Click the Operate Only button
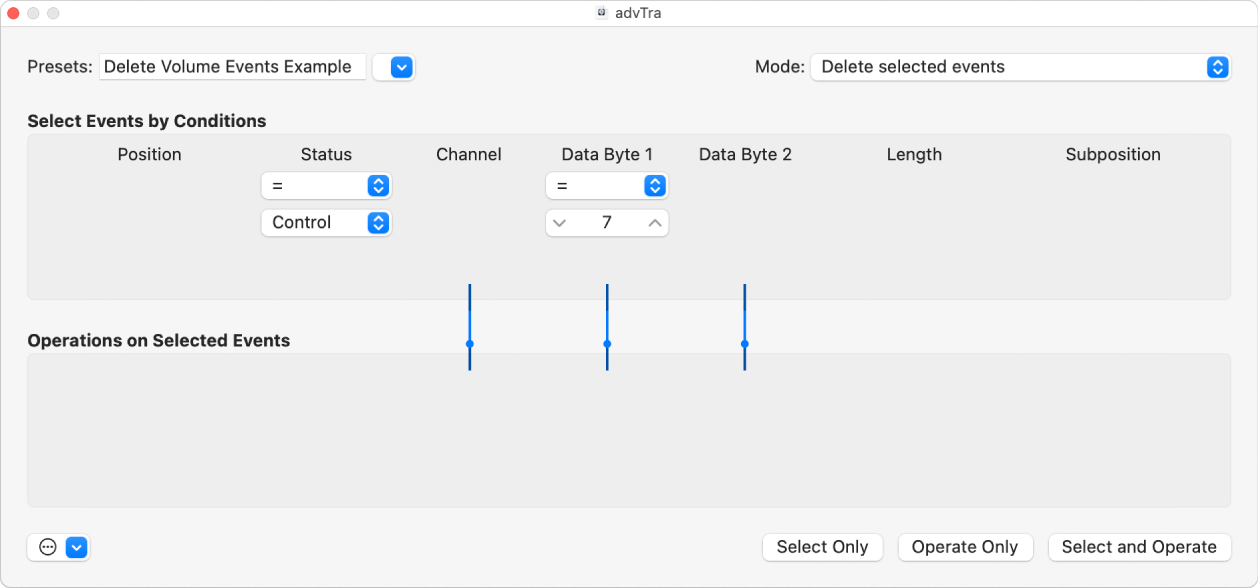 [965, 547]
